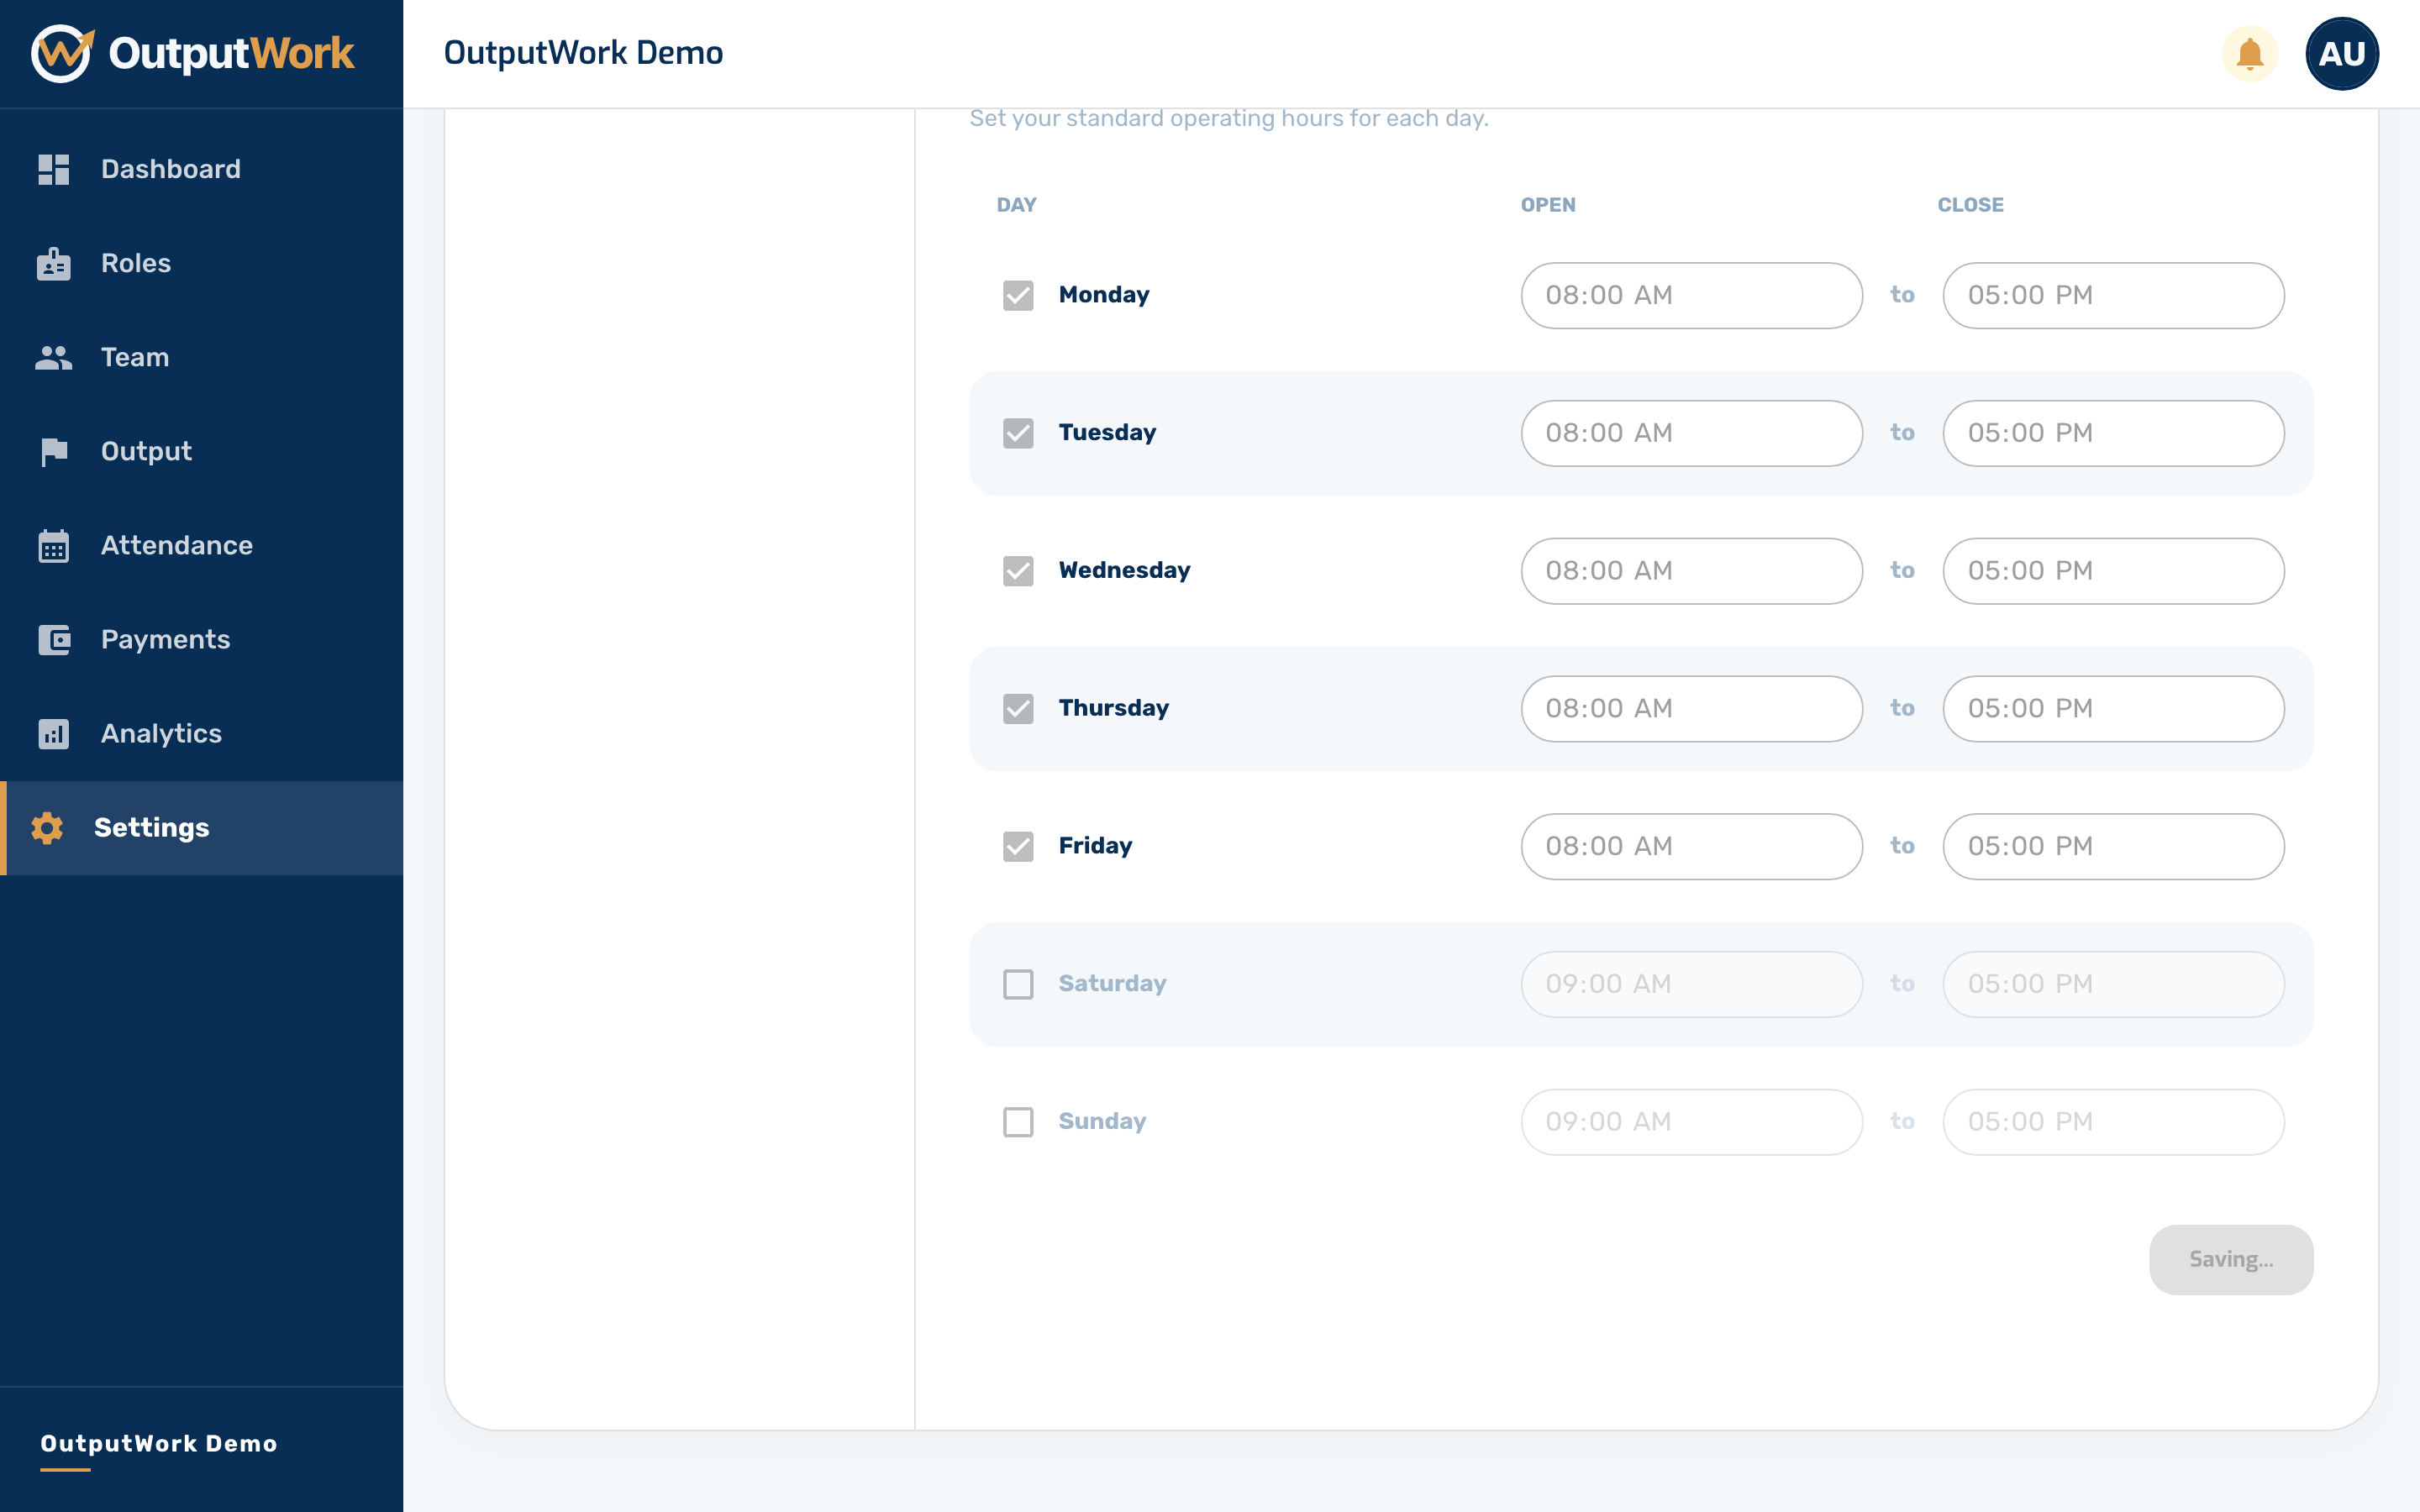Edit Thursday open time field

(x=1691, y=708)
